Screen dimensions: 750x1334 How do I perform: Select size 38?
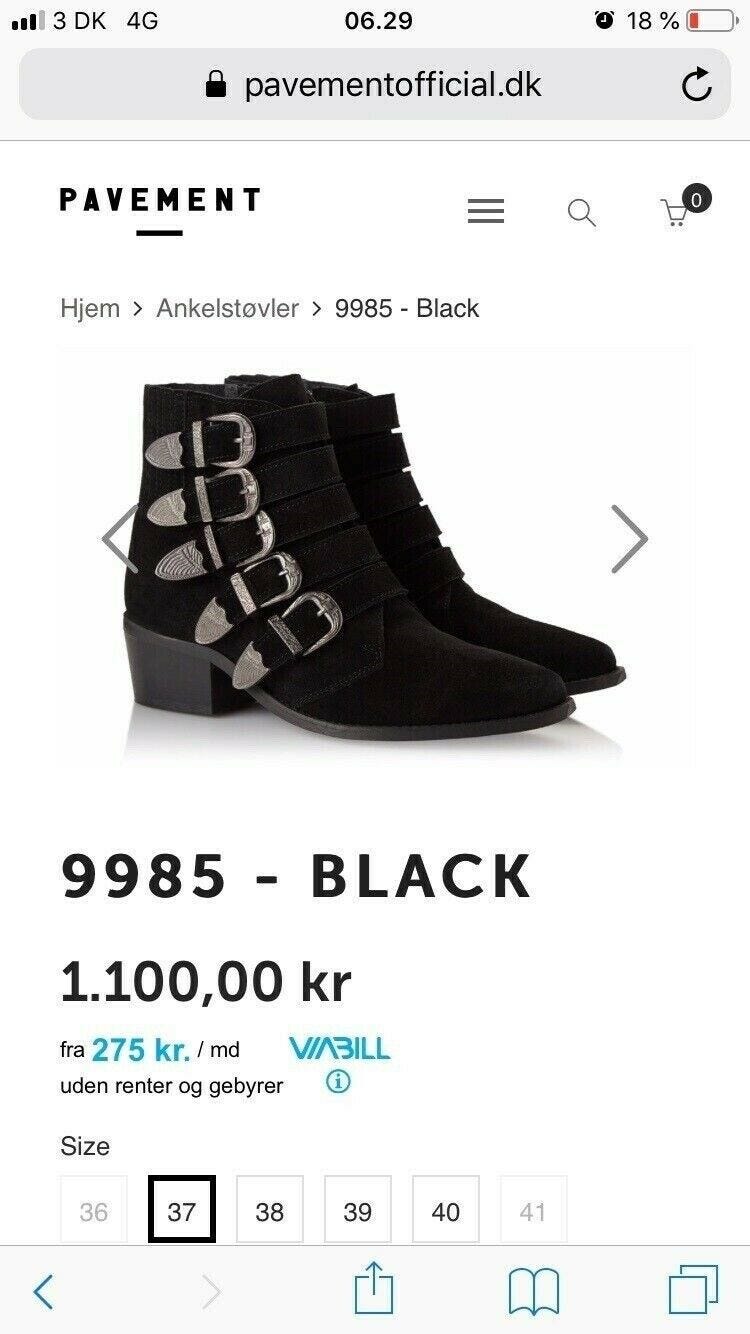[270, 1212]
